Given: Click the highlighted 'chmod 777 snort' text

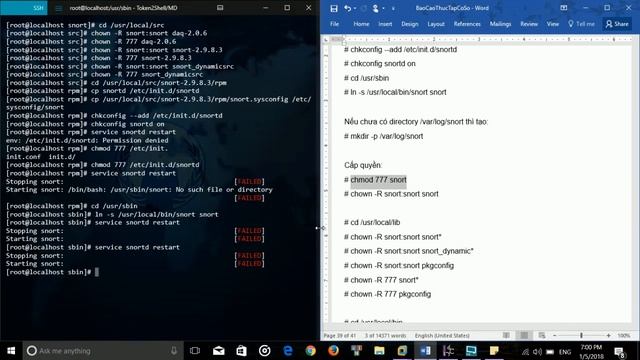Looking at the screenshot, I should pos(378,180).
